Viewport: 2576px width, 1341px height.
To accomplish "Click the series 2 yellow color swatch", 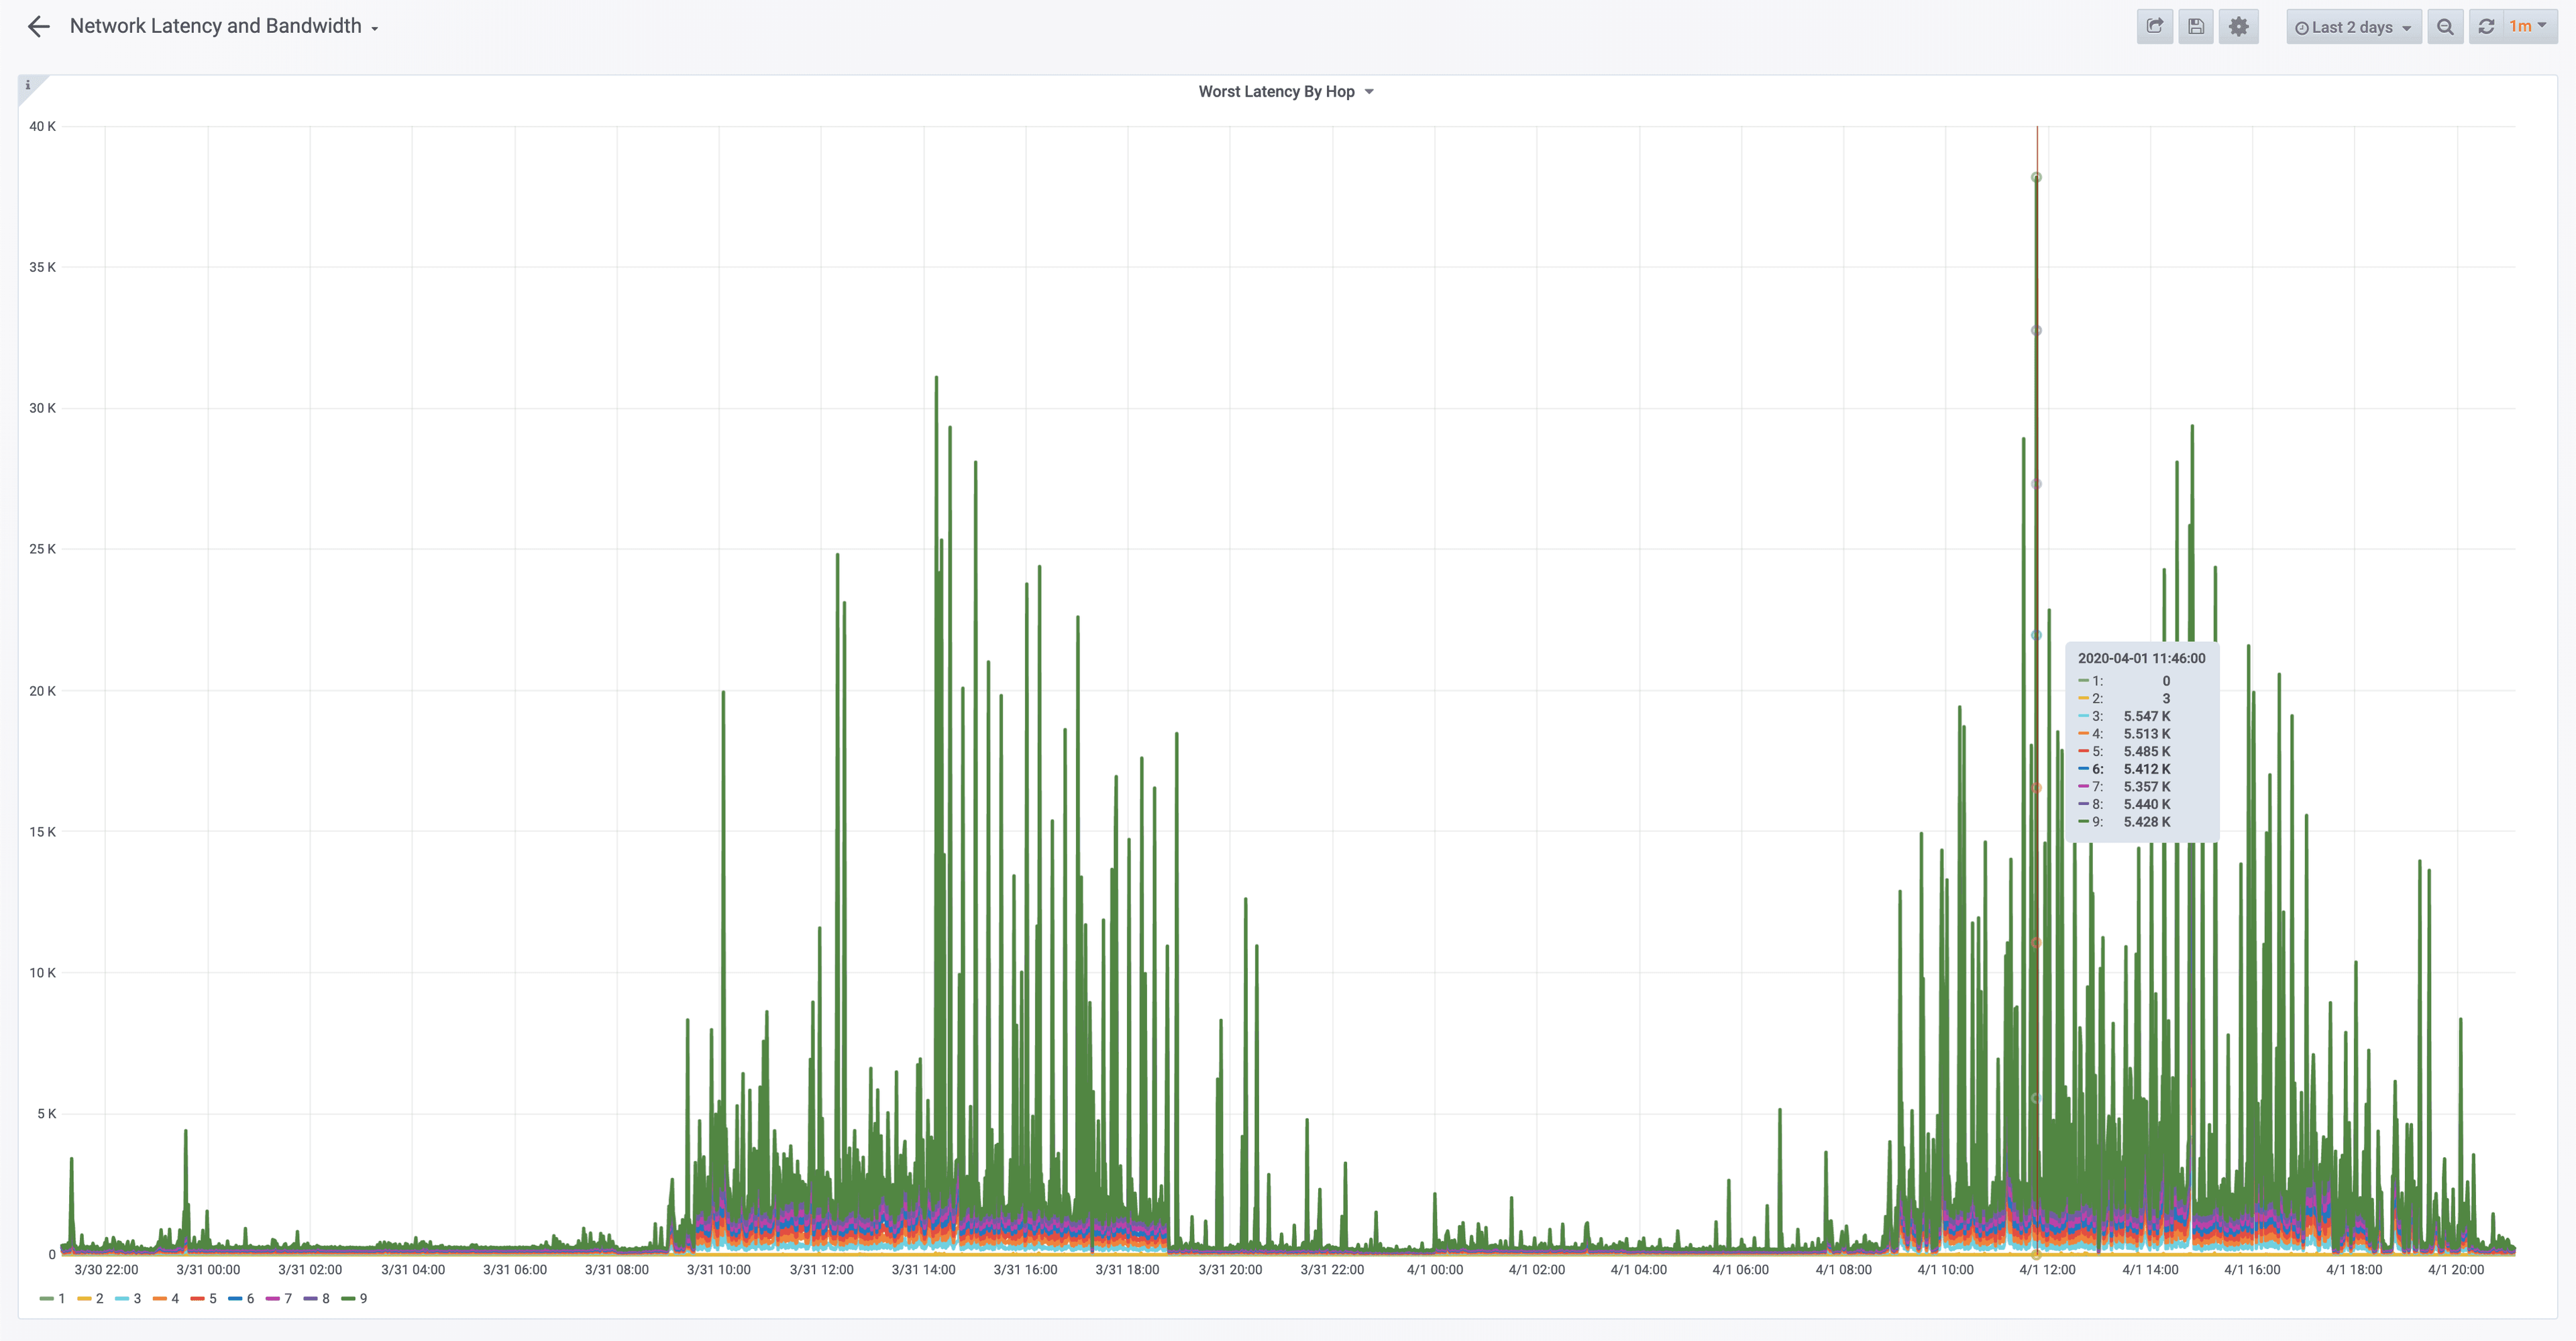I will click(84, 1298).
